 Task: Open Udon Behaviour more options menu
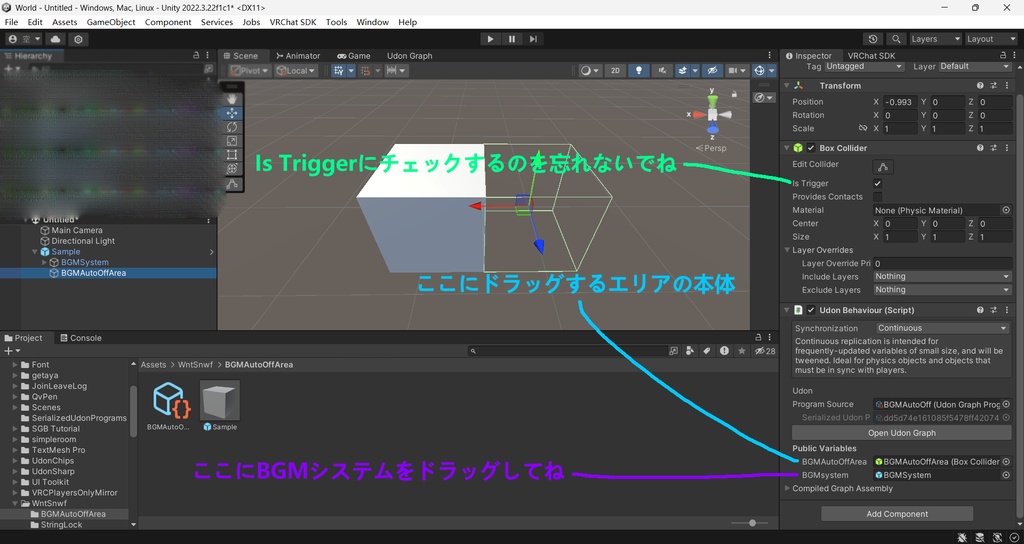point(1006,310)
